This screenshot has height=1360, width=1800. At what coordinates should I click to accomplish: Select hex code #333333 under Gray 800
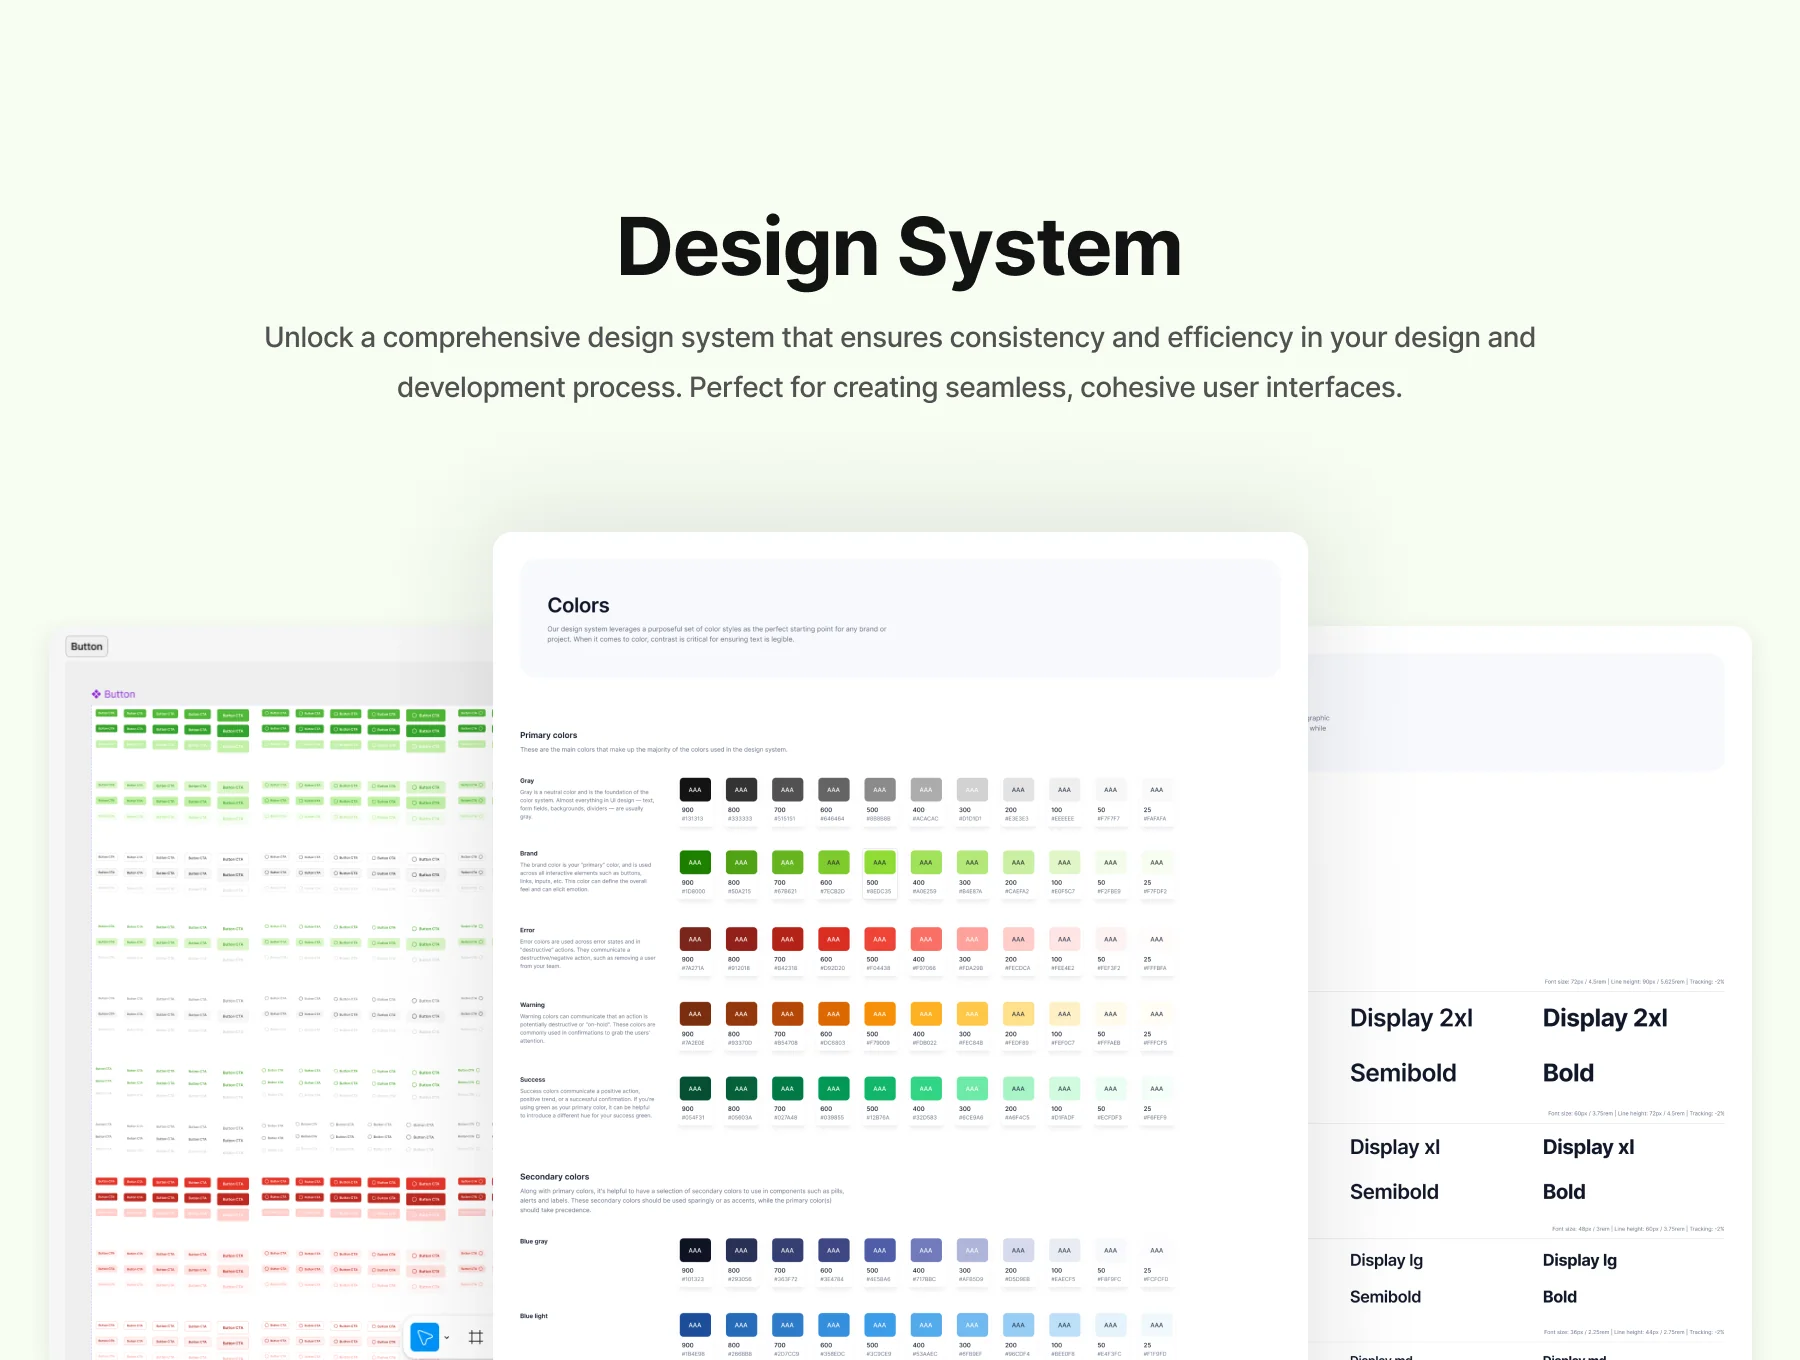[740, 819]
